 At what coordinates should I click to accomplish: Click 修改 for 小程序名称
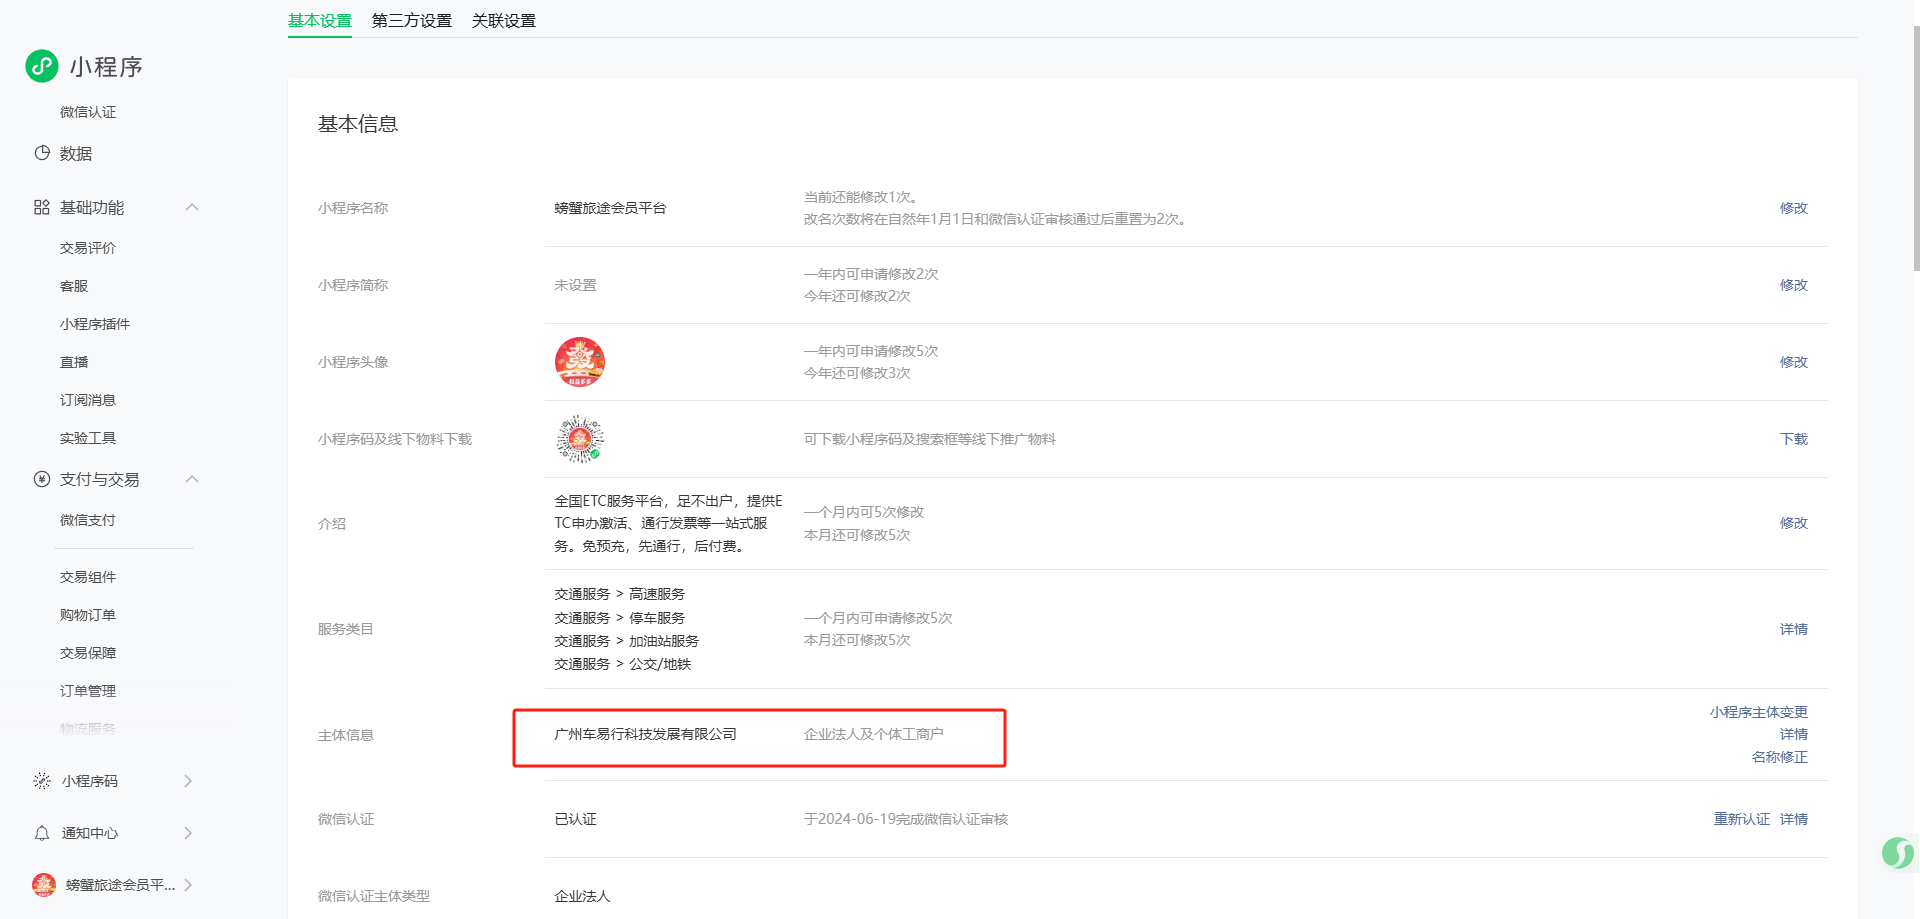tap(1794, 208)
